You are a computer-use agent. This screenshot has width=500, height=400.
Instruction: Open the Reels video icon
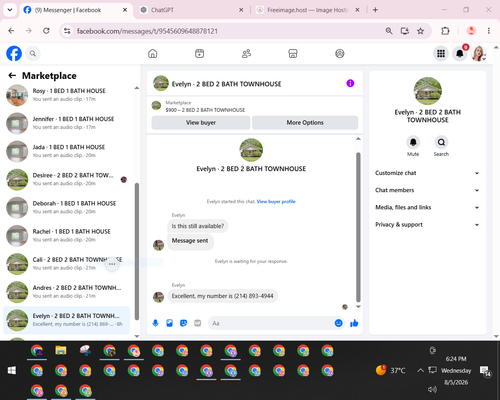coord(199,53)
